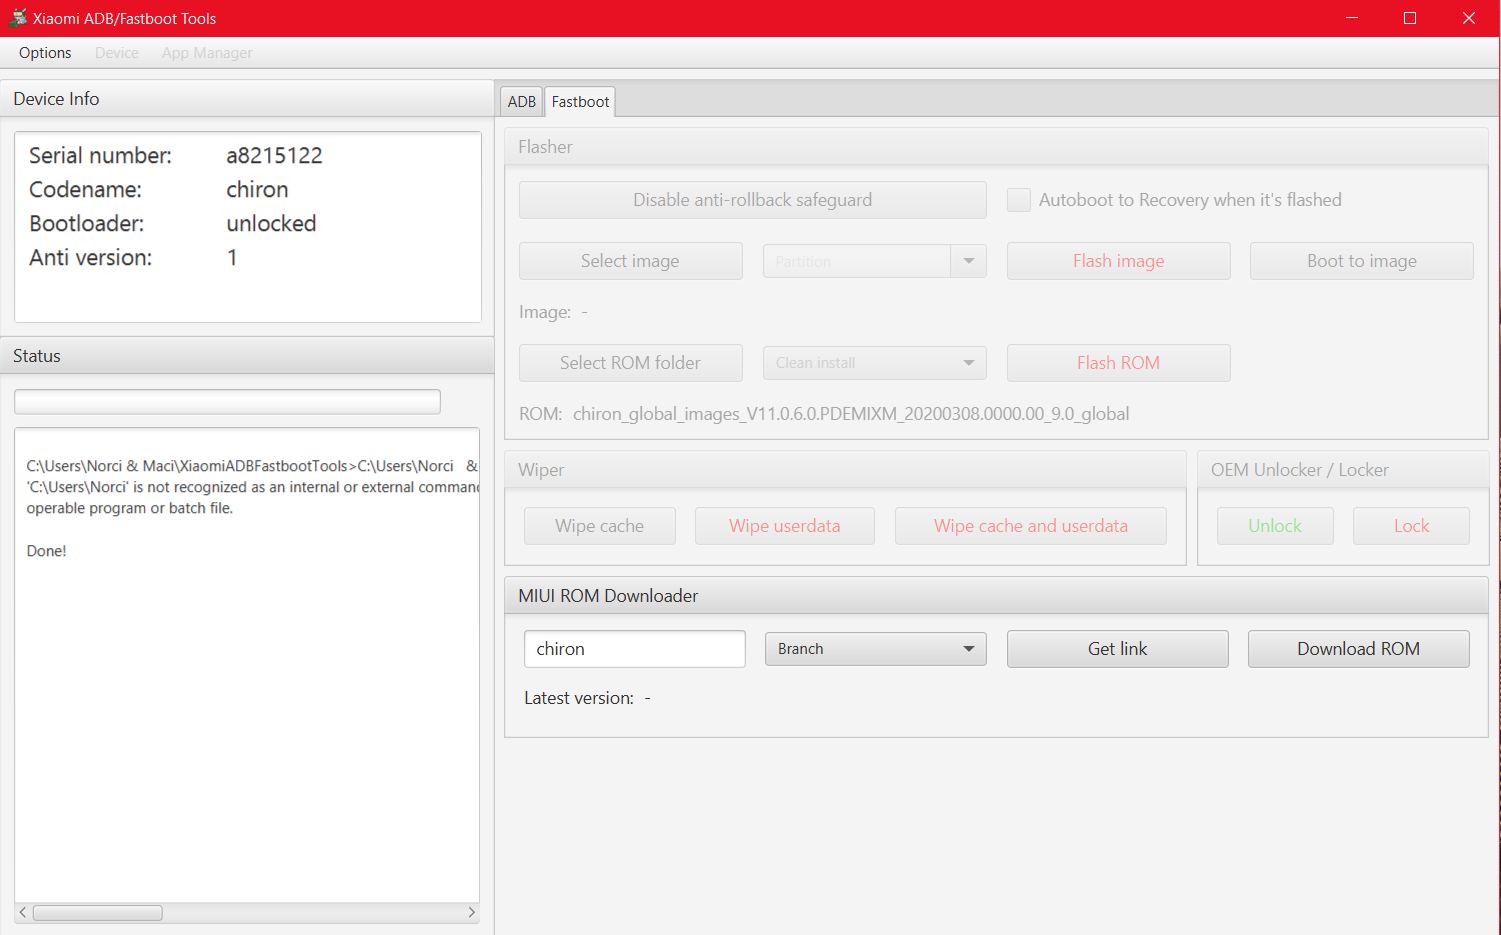Click the Flash image button

(1118, 261)
